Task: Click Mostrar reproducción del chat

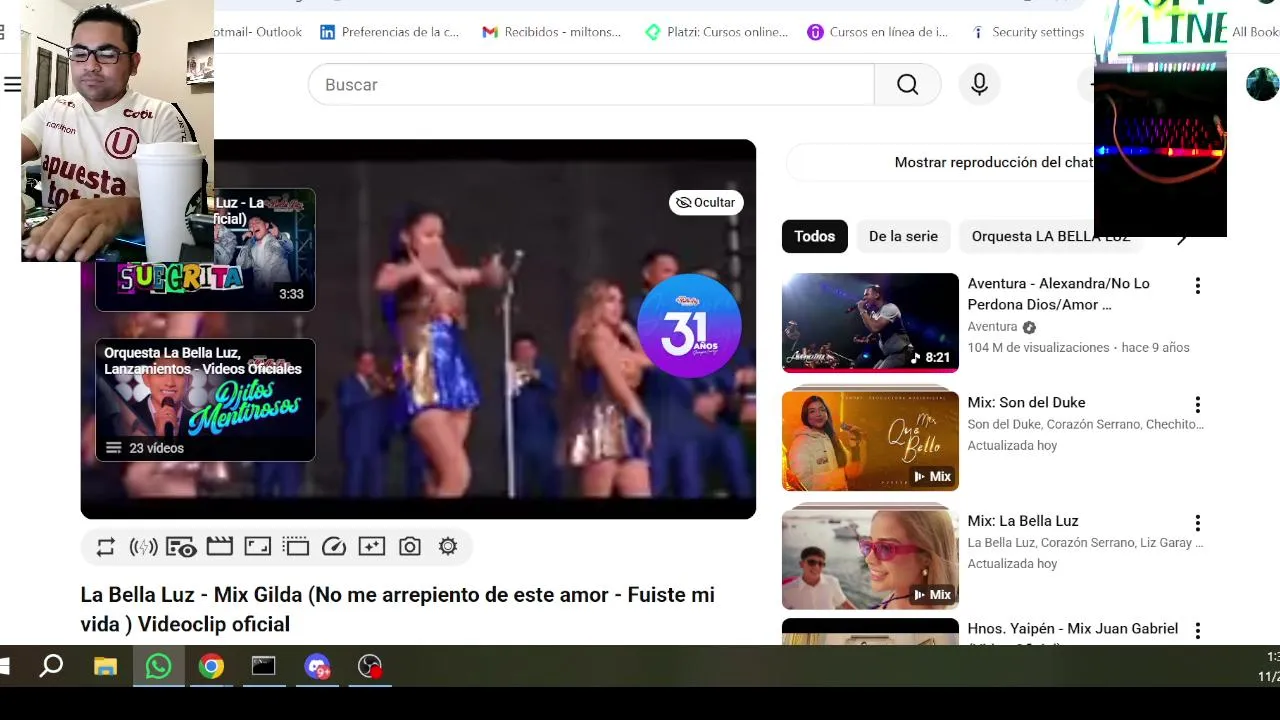Action: (x=993, y=162)
